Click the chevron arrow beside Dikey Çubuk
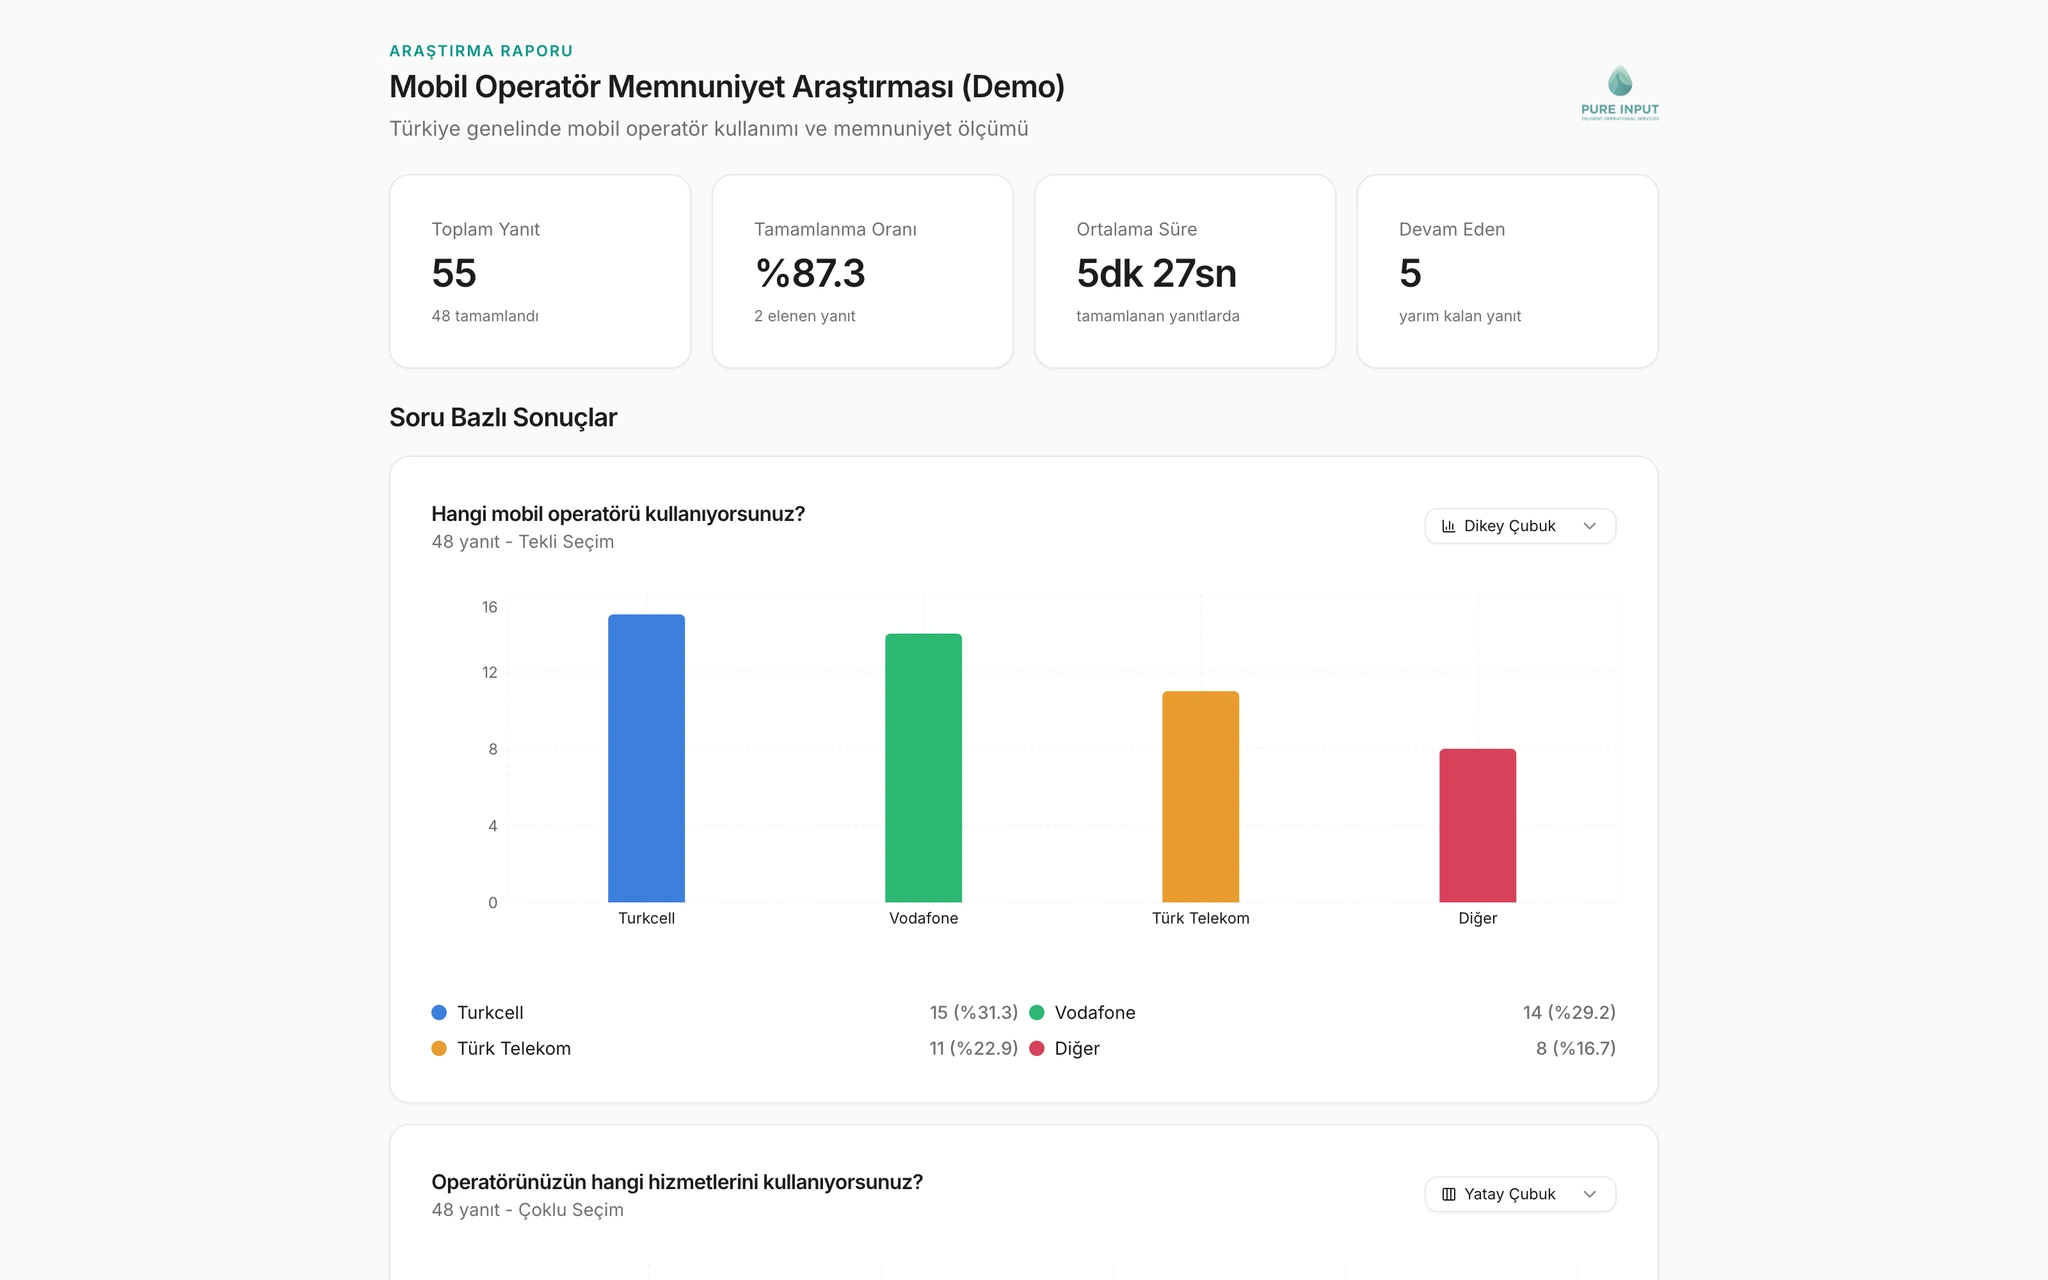The width and height of the screenshot is (2048, 1280). (1590, 526)
